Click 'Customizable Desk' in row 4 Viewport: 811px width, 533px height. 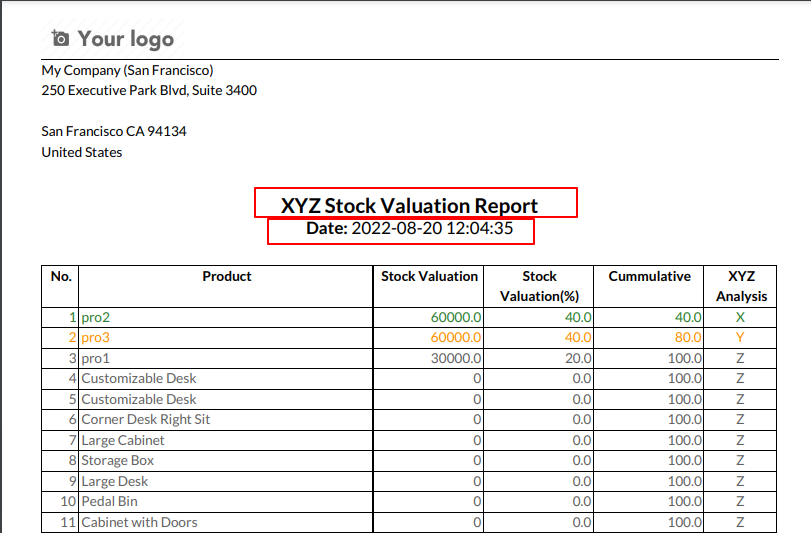click(x=139, y=378)
